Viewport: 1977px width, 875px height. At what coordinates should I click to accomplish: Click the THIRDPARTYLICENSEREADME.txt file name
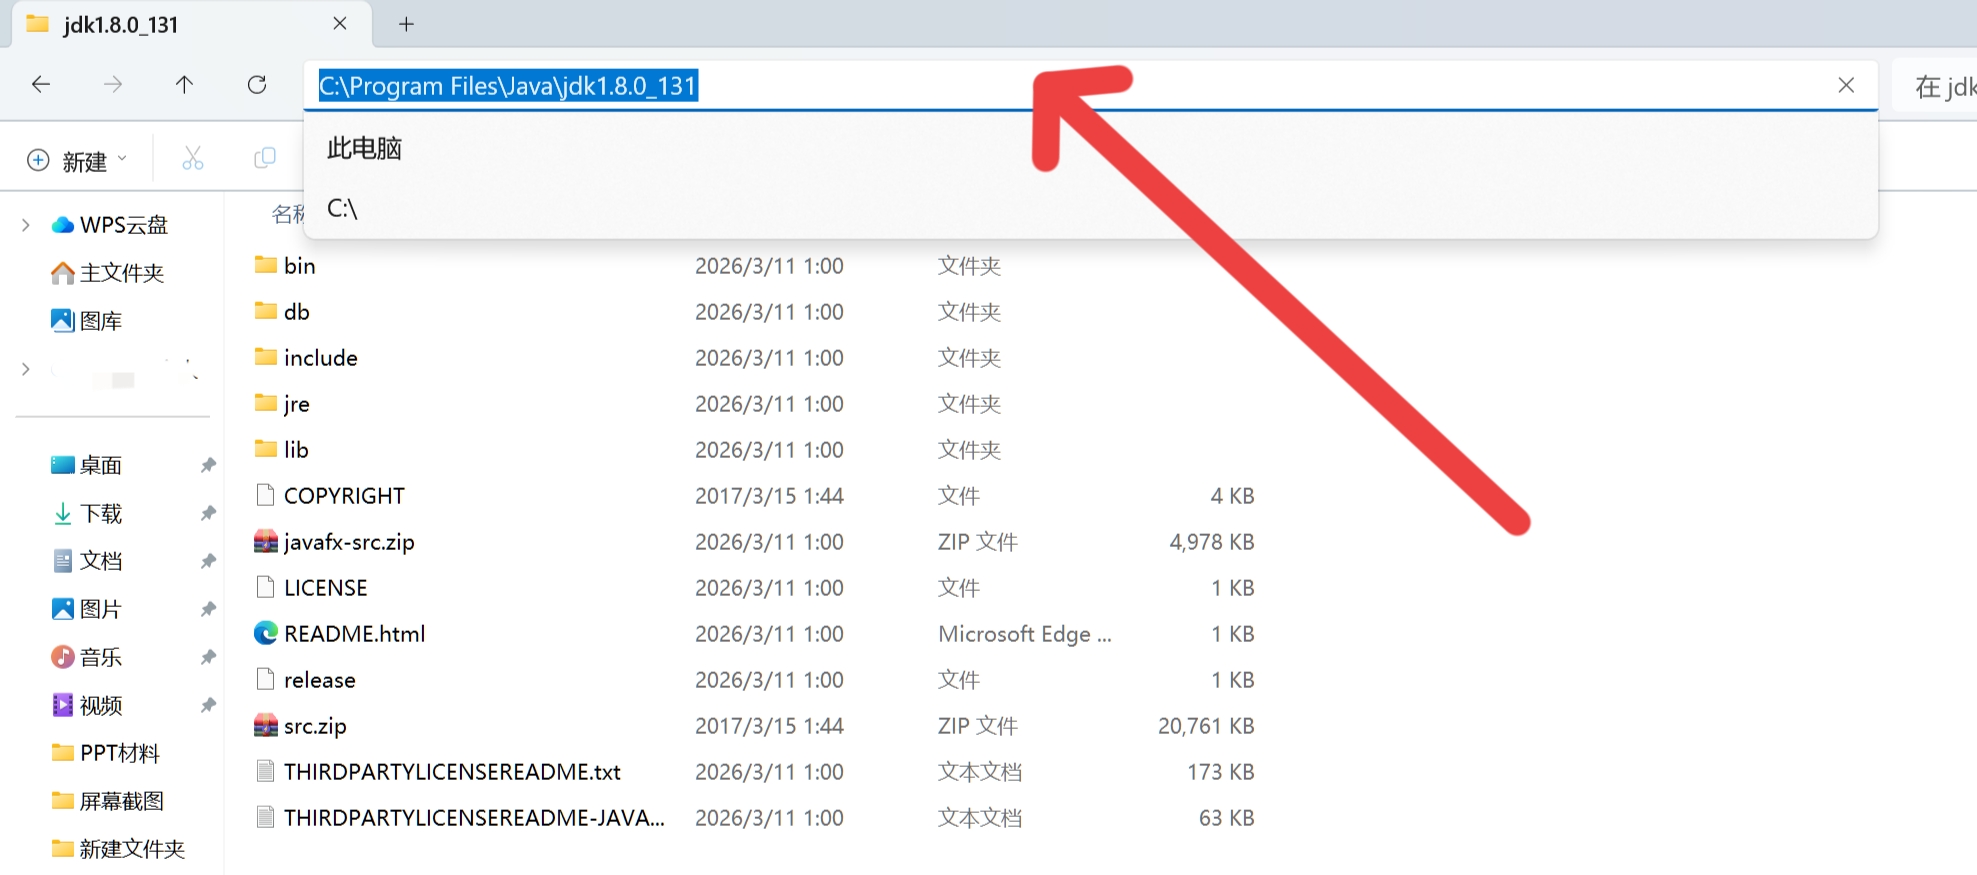pyautogui.click(x=452, y=772)
